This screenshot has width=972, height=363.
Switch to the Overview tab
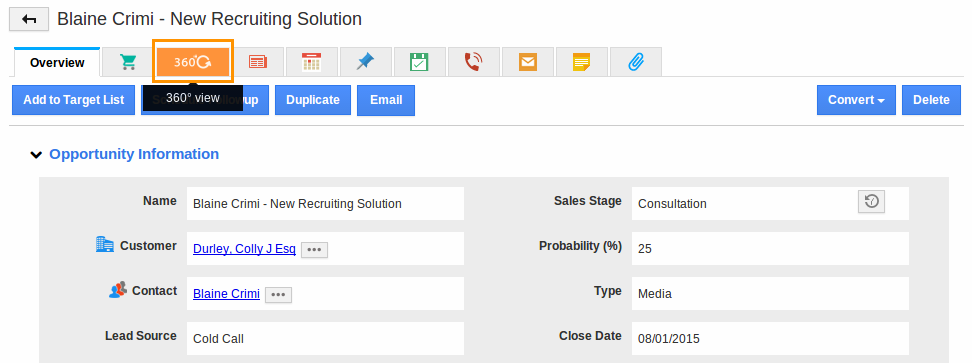(57, 63)
